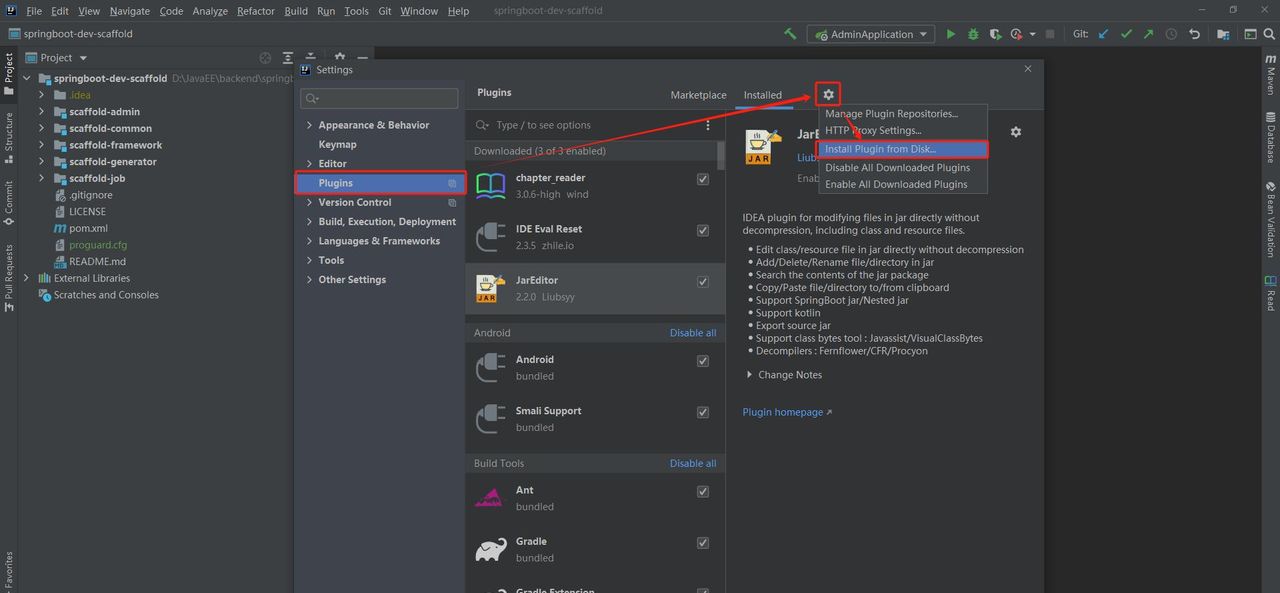Click the Git Commit checkmark icon

point(1126,34)
